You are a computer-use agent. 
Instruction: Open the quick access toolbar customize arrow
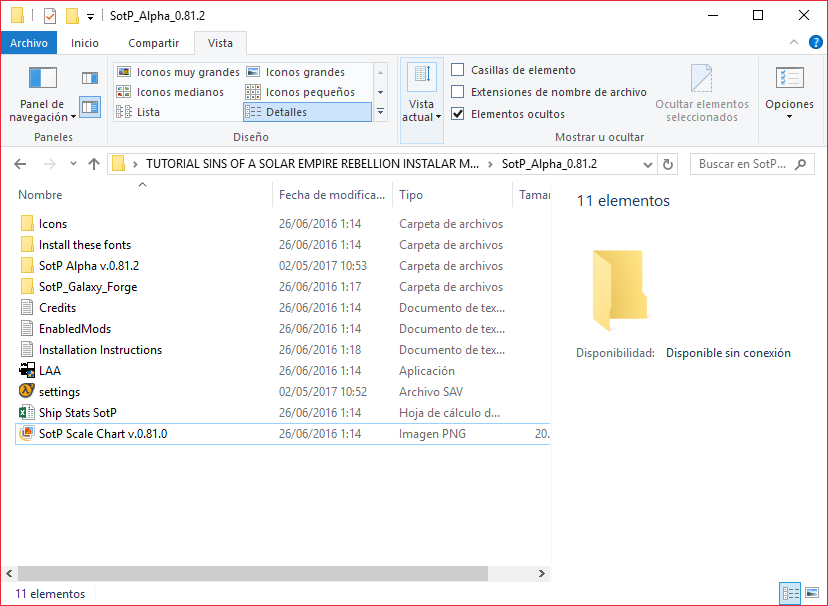(90, 17)
